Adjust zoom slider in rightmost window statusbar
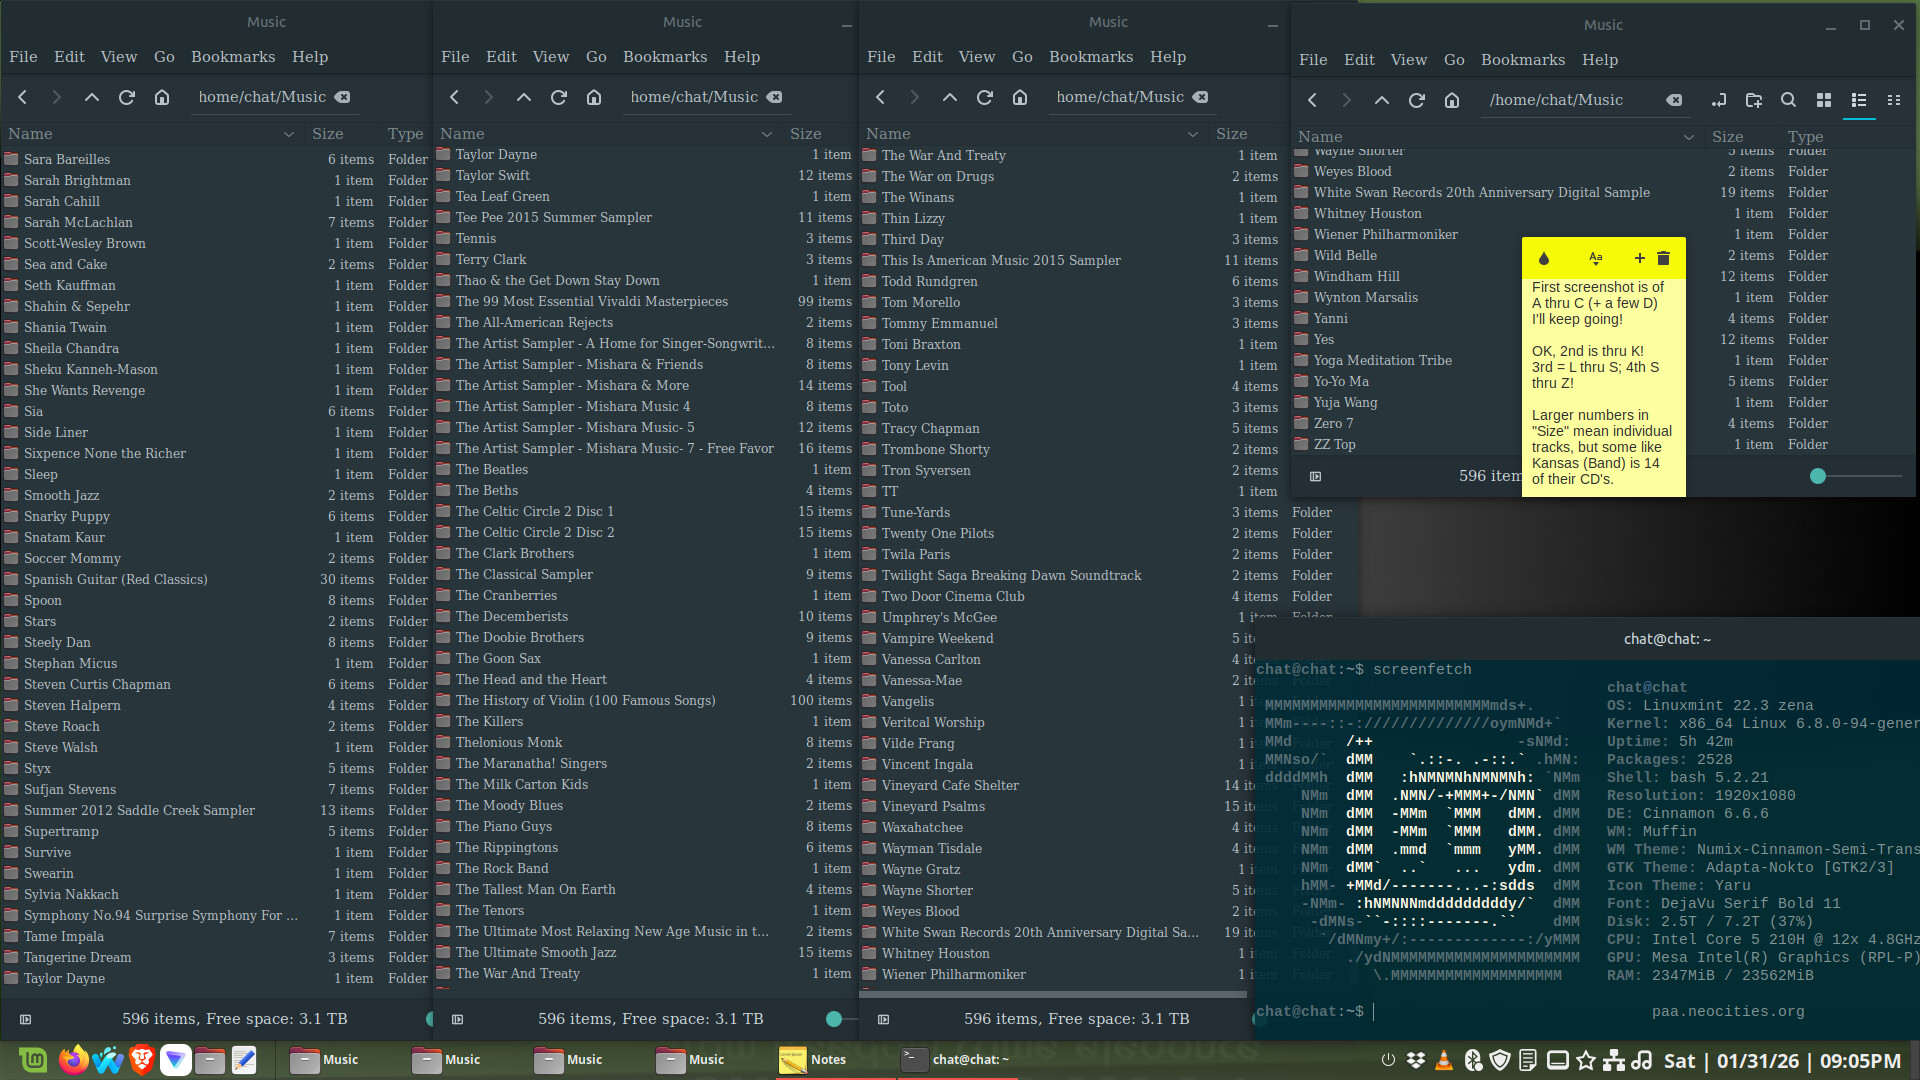This screenshot has width=1920, height=1080. (x=1818, y=477)
